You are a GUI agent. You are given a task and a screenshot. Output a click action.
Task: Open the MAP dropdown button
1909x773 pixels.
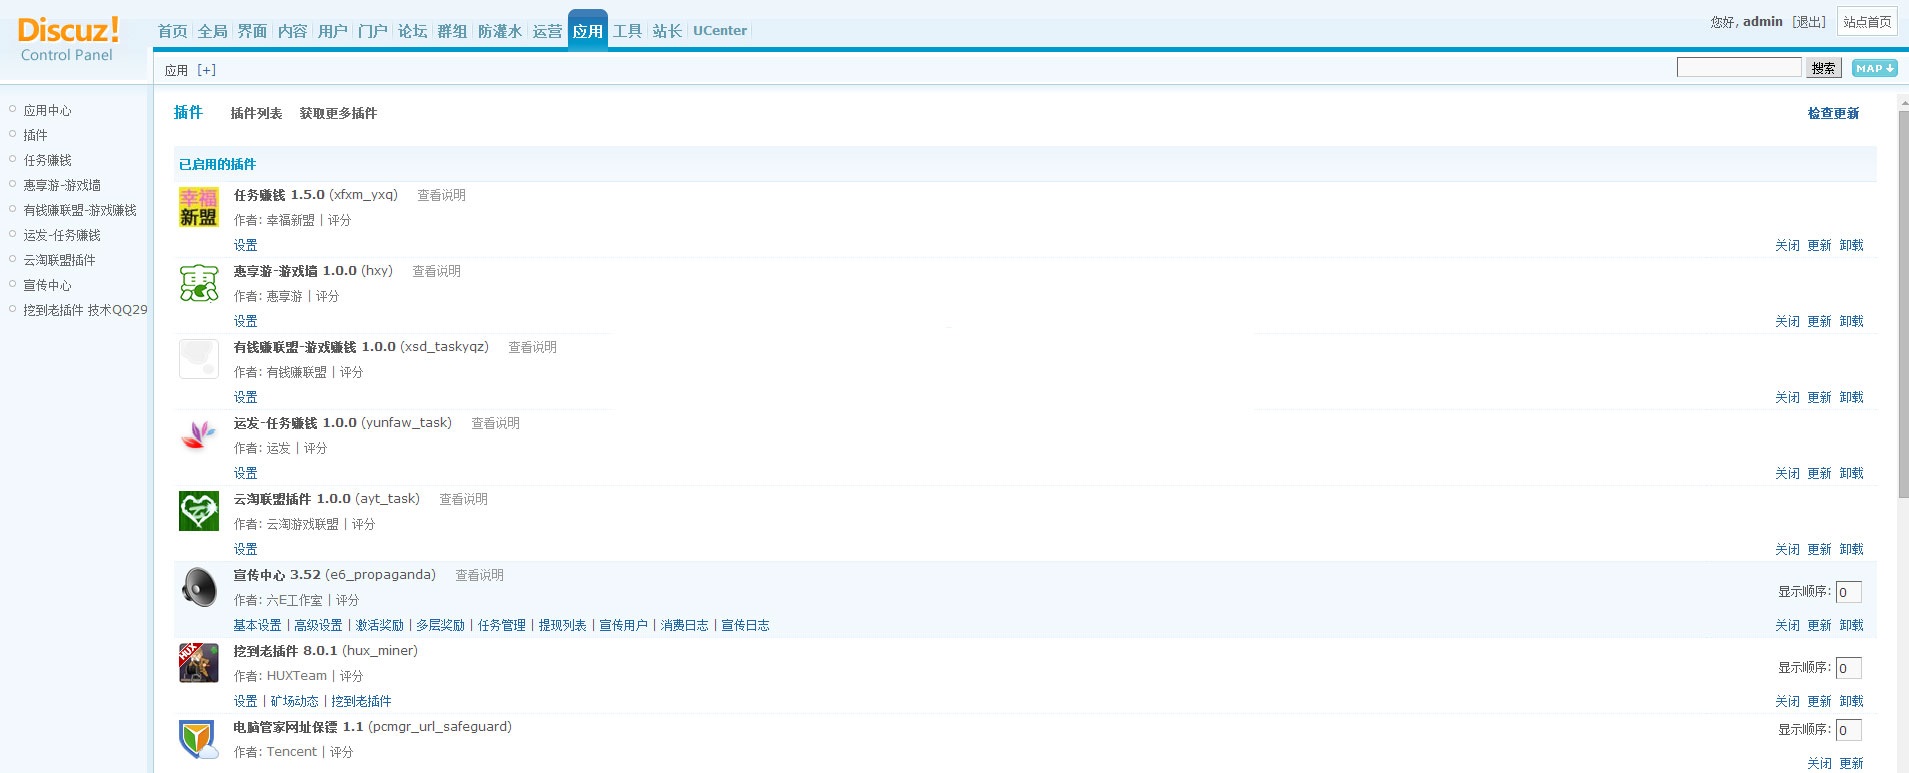1874,68
